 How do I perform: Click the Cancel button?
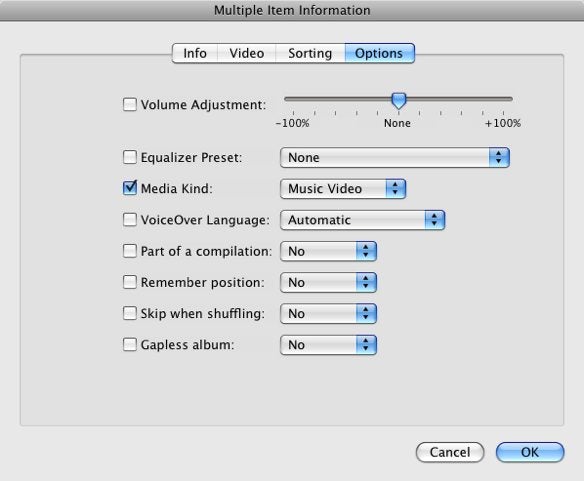pyautogui.click(x=450, y=452)
